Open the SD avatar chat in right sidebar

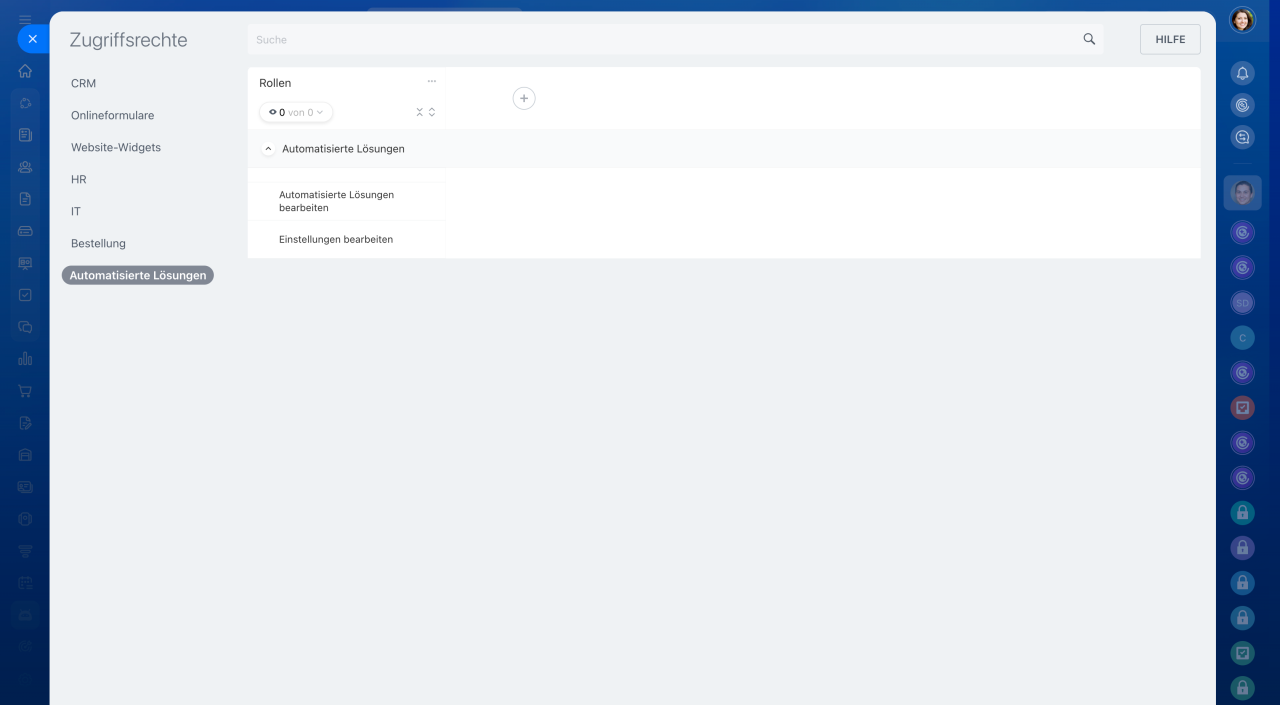point(1242,302)
